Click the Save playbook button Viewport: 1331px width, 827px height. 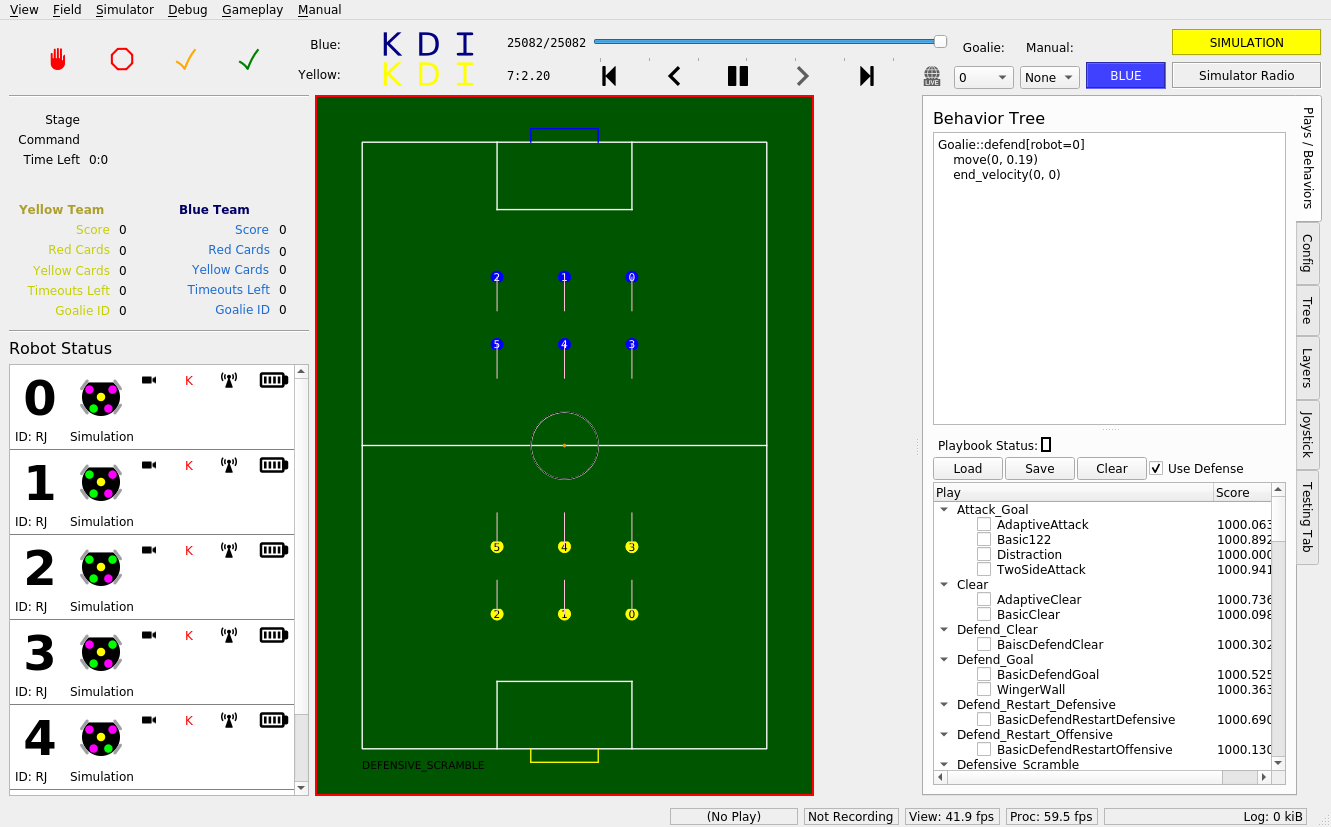coord(1040,468)
